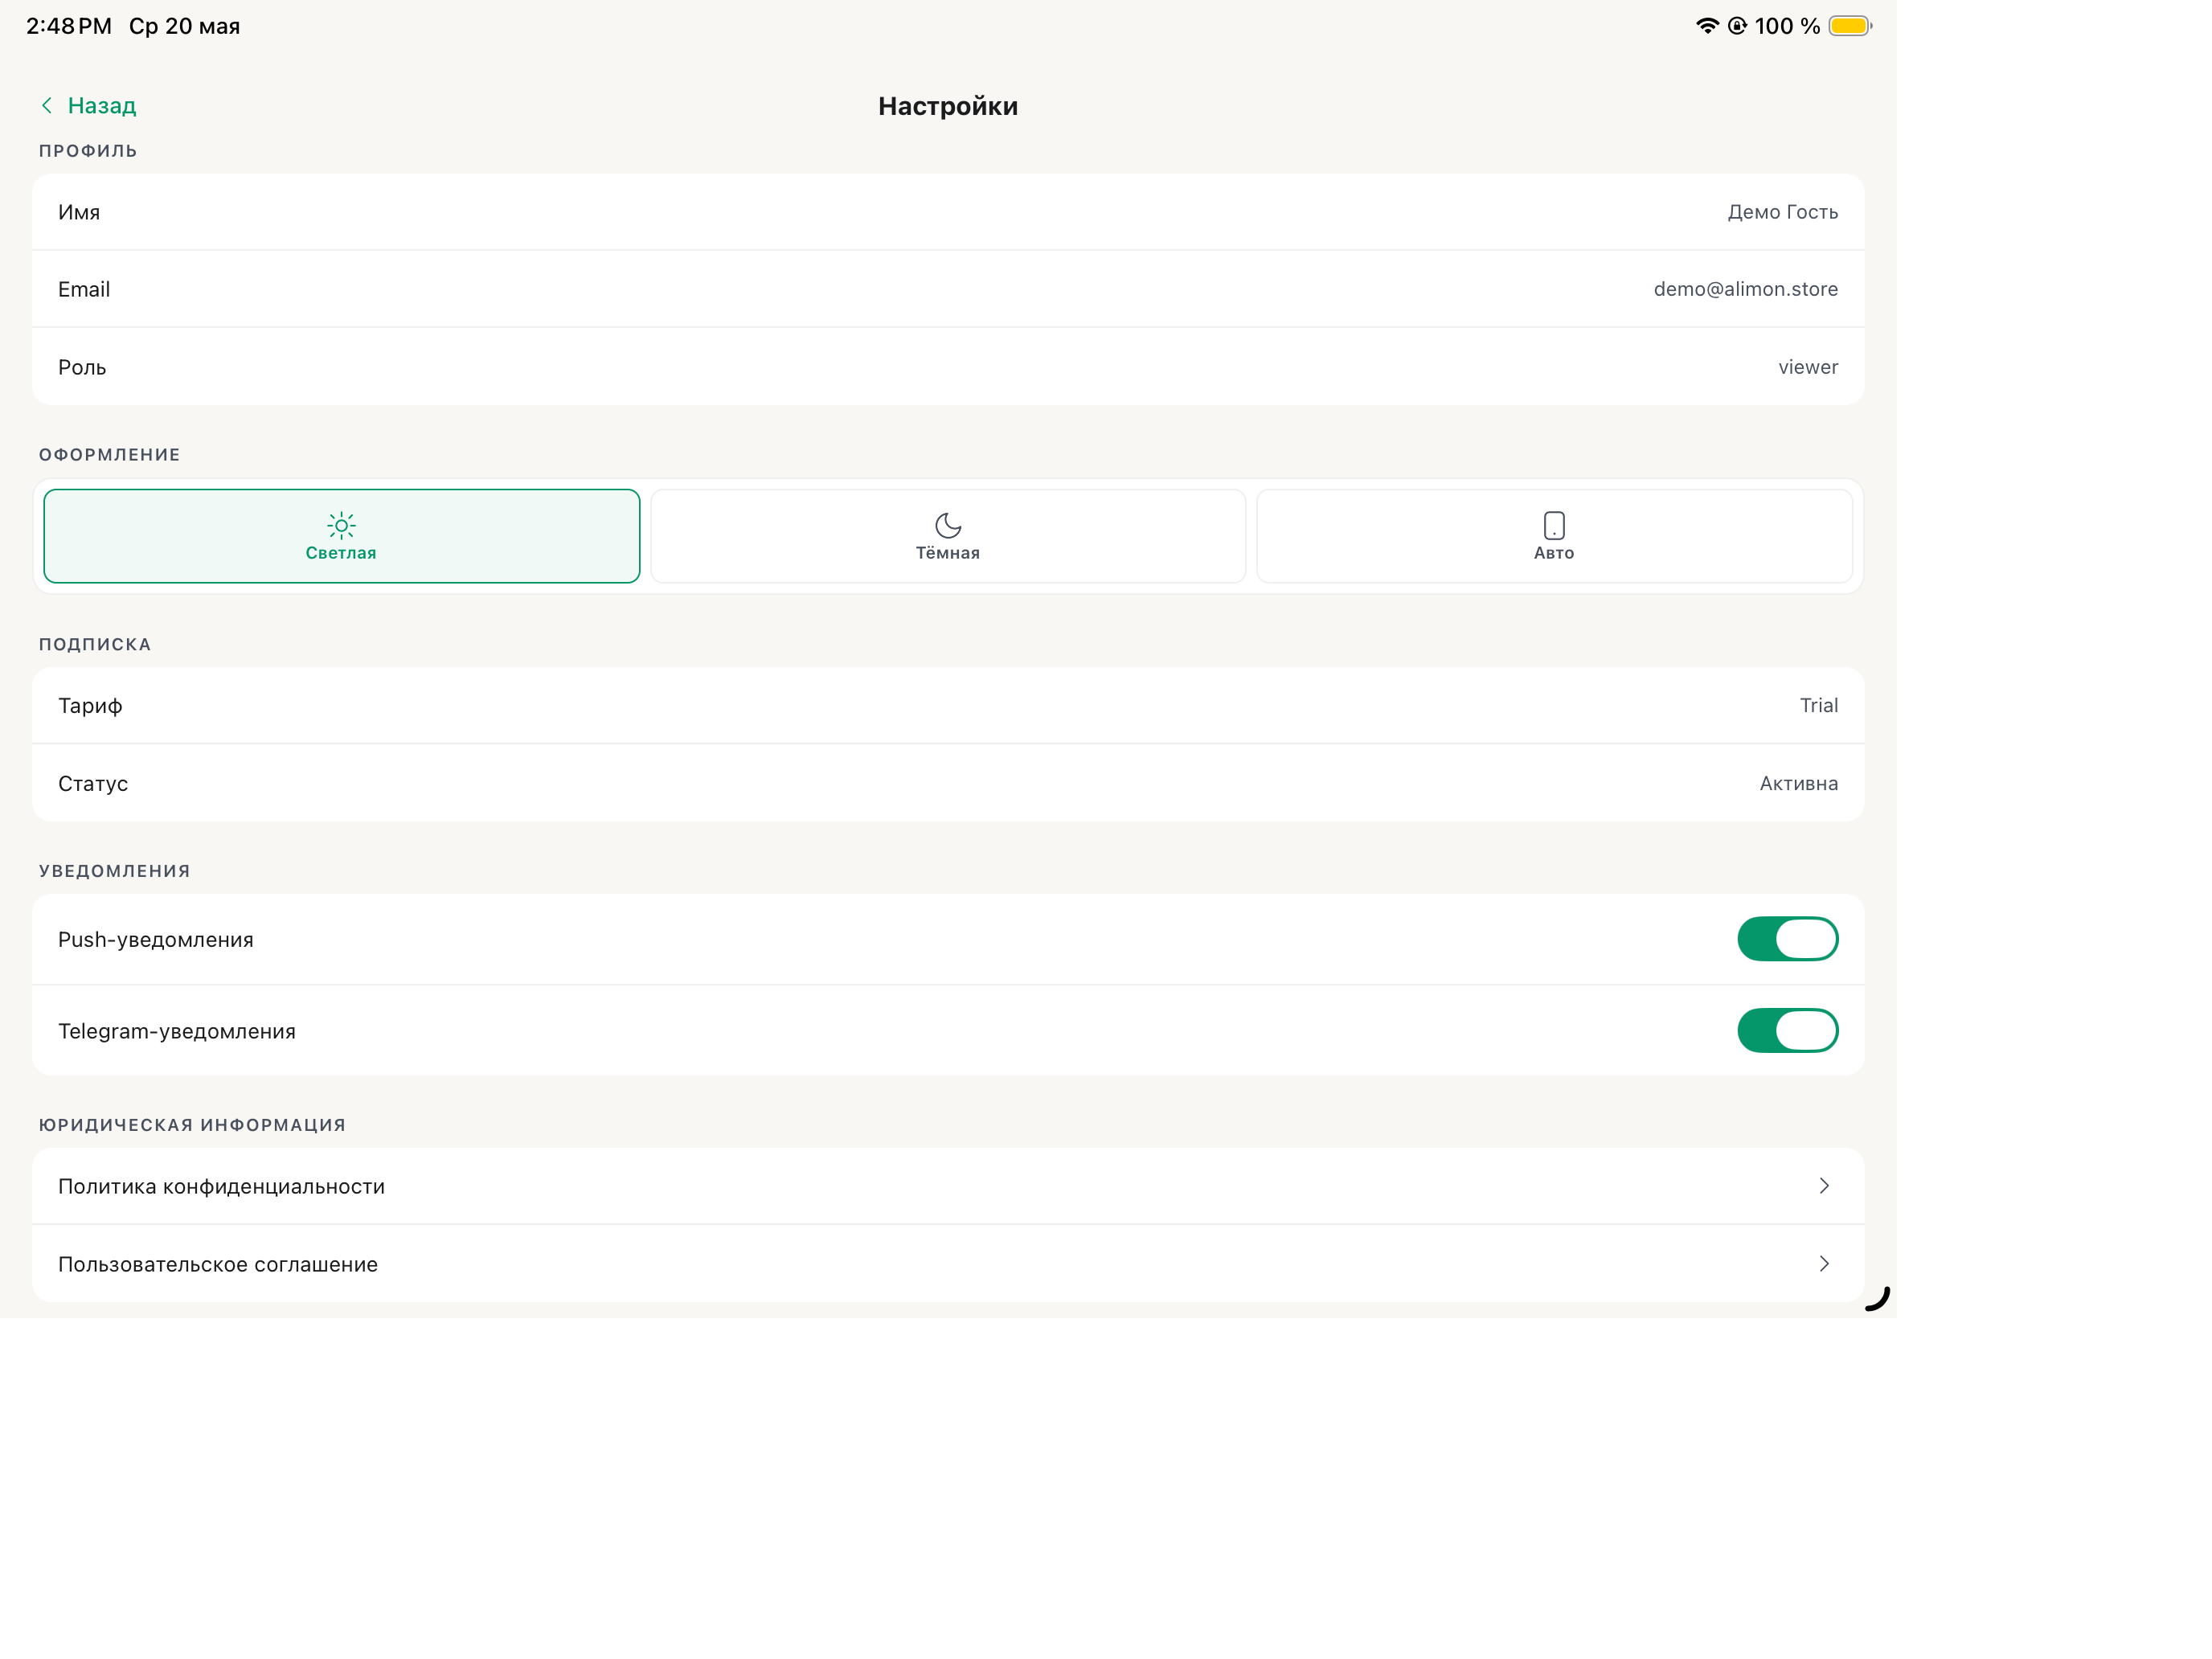Choose the Авто theme label
The image size is (2212, 1659).
(x=1554, y=553)
